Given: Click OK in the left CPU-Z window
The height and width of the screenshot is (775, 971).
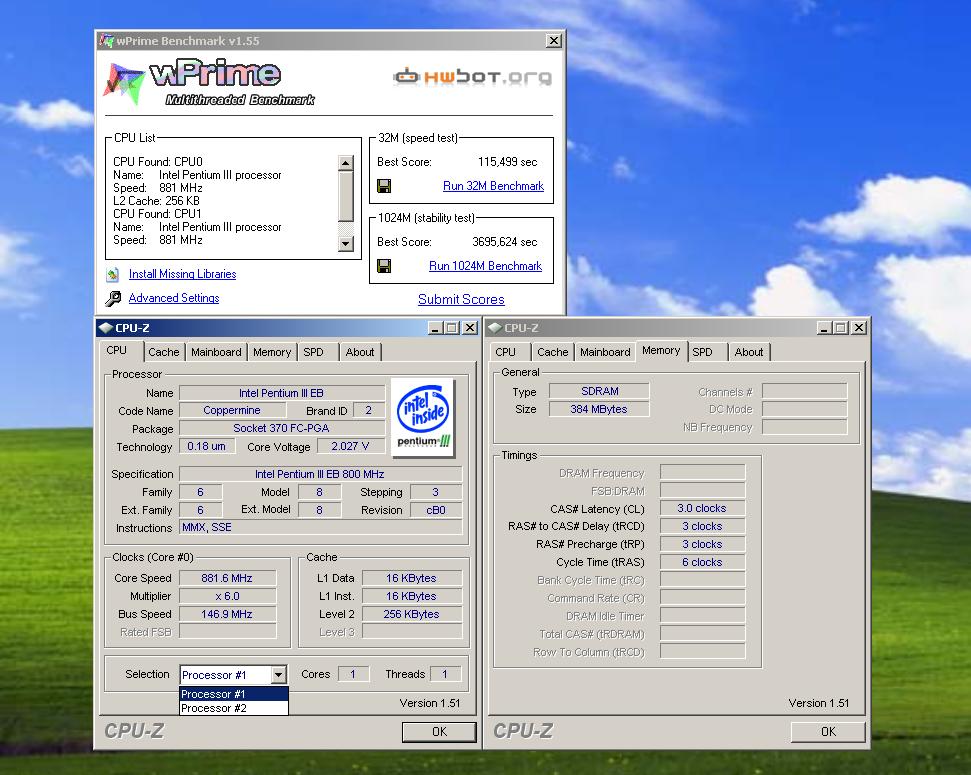Looking at the screenshot, I should (x=439, y=732).
